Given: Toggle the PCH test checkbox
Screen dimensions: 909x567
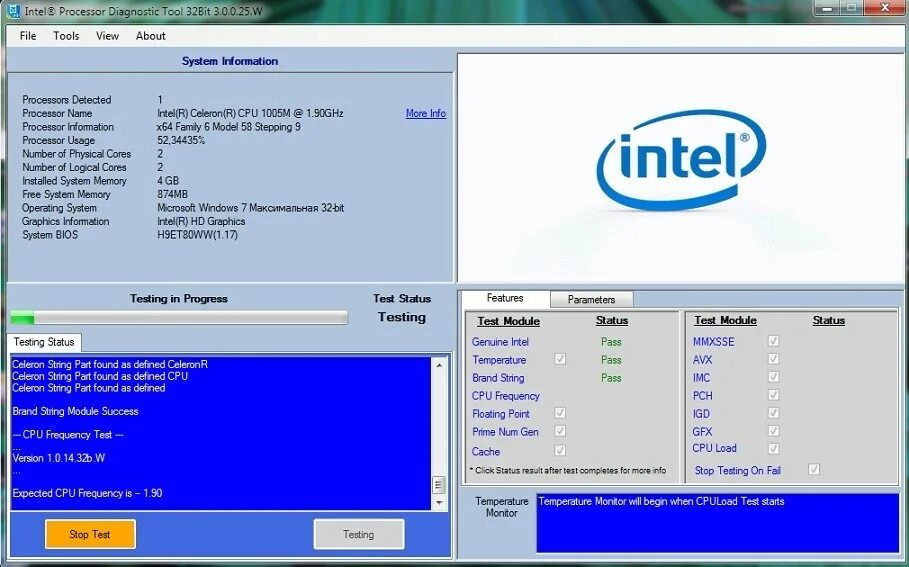Looking at the screenshot, I should pos(773,395).
